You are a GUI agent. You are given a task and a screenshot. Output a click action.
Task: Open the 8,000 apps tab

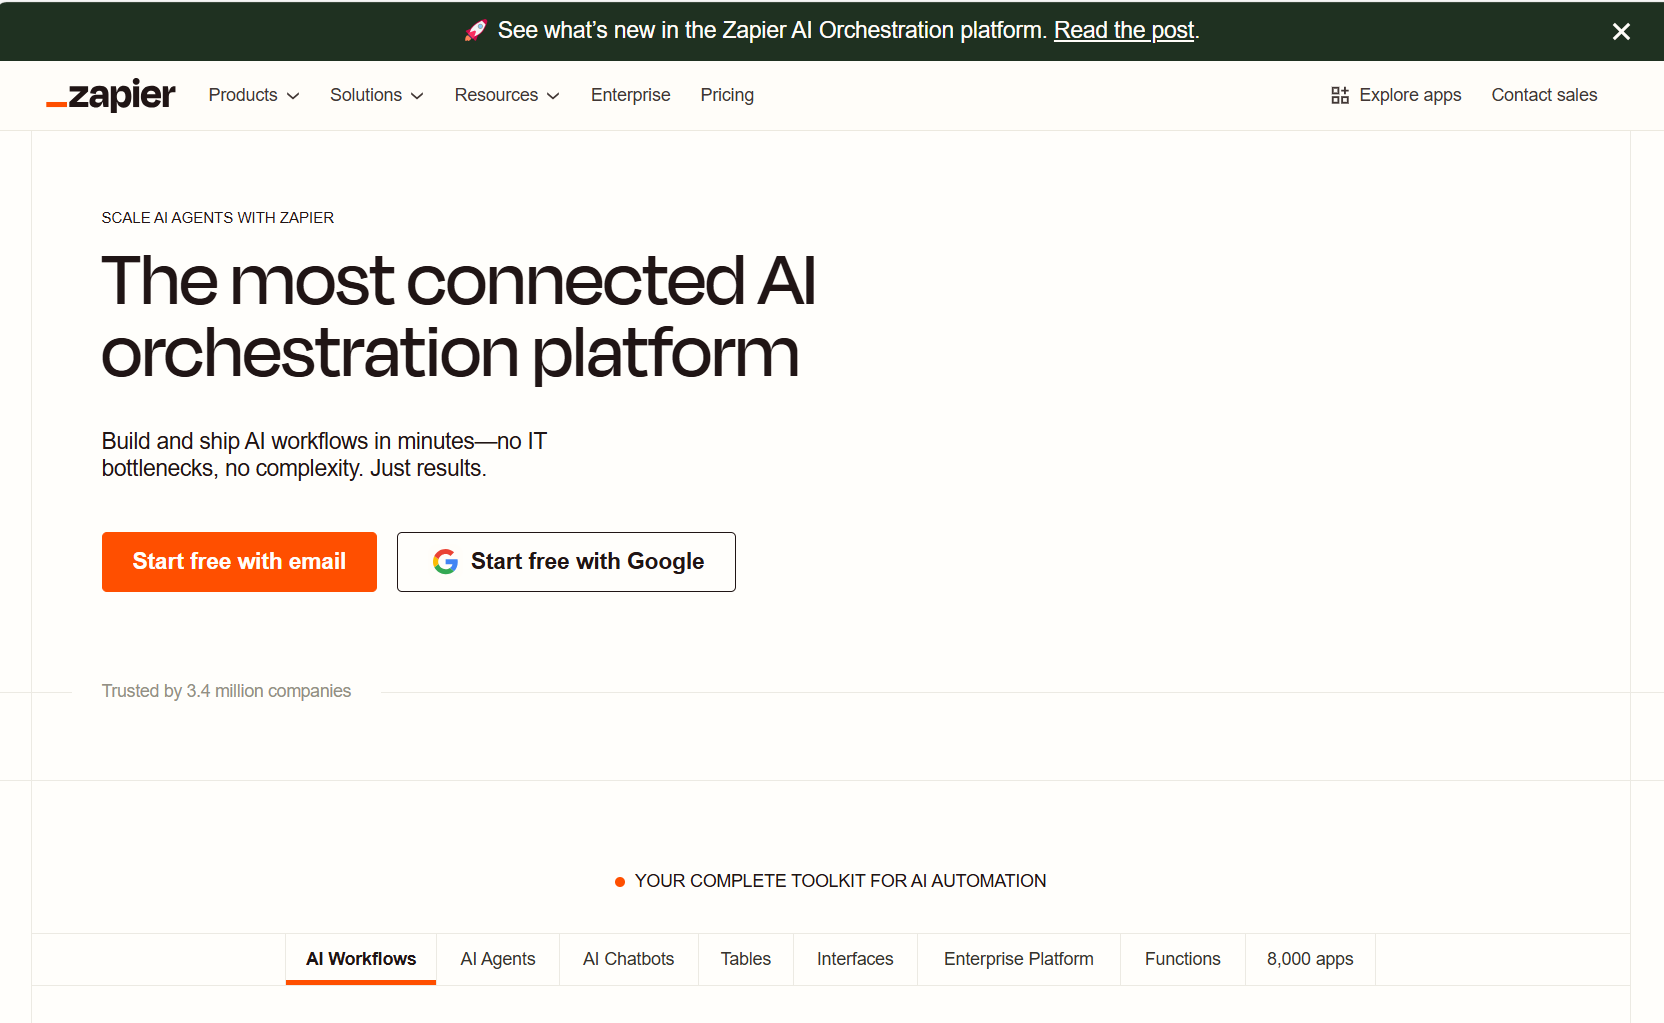1310,959
